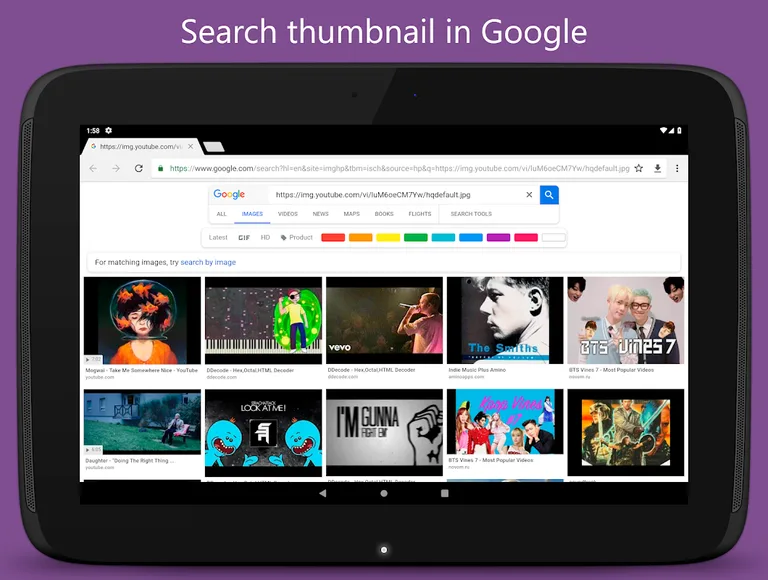The height and width of the screenshot is (580, 768).
Task: Tap the Android home navigation button
Action: tap(384, 493)
